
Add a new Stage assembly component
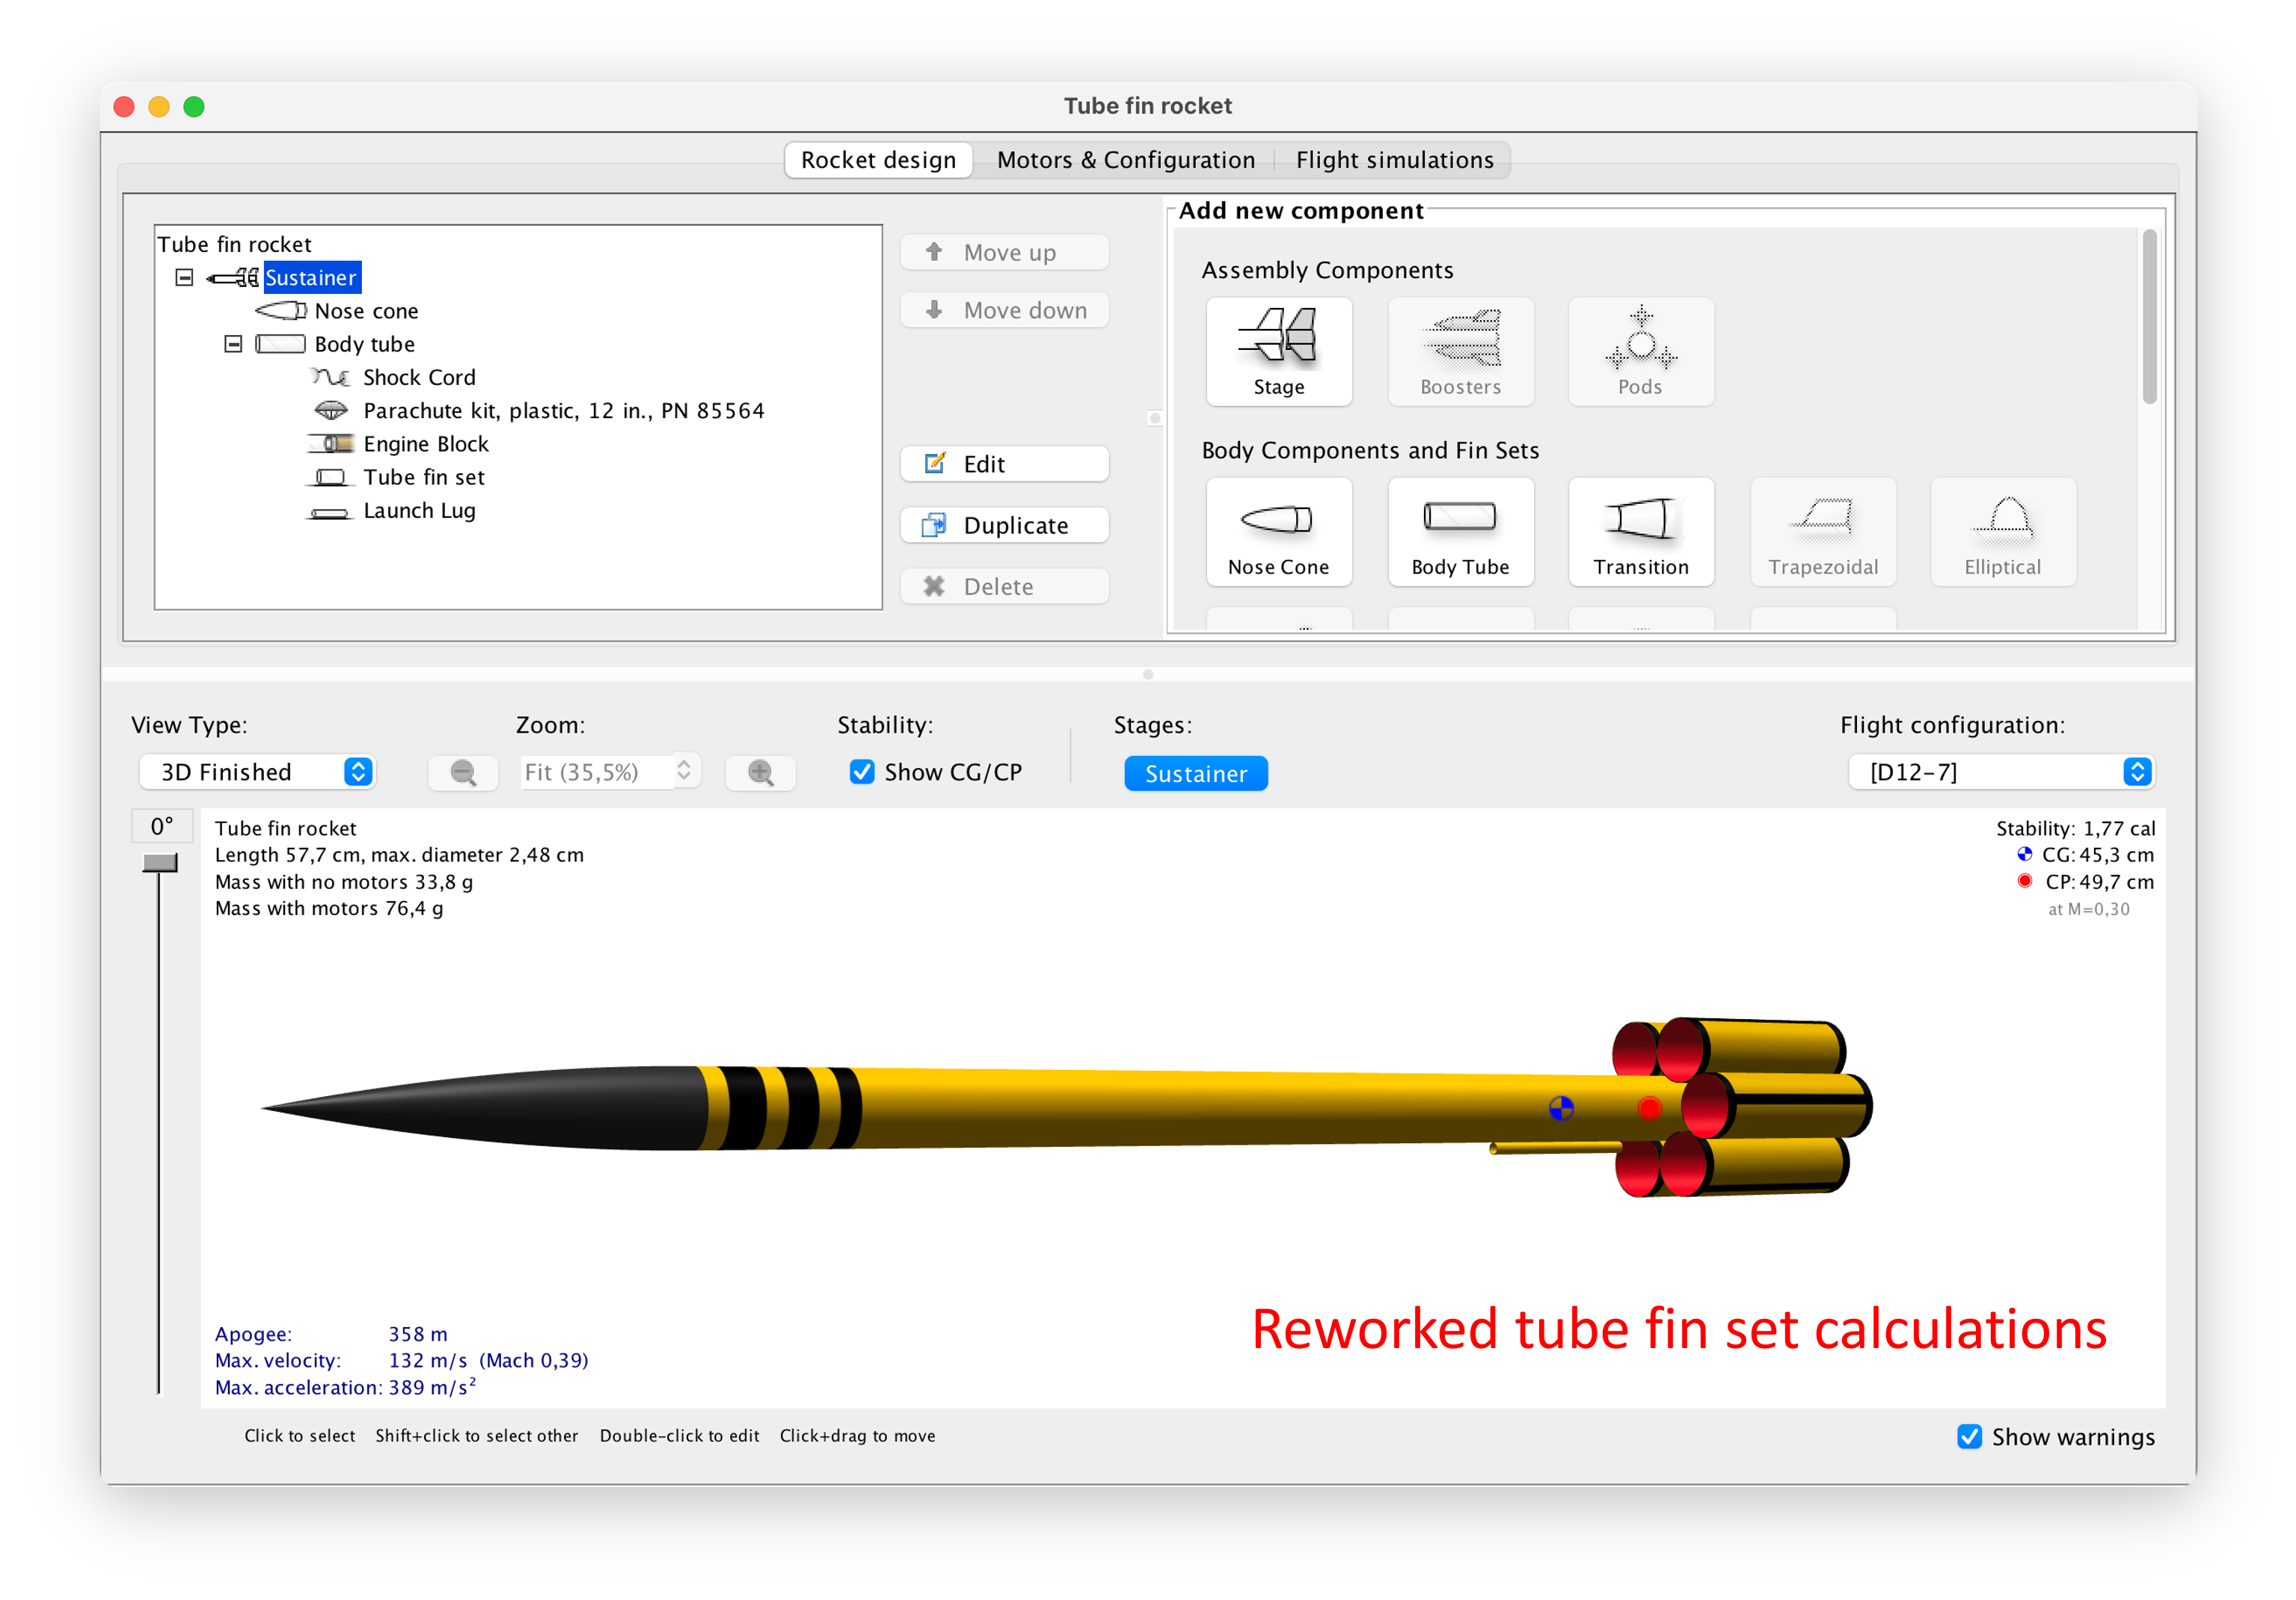pyautogui.click(x=1278, y=351)
